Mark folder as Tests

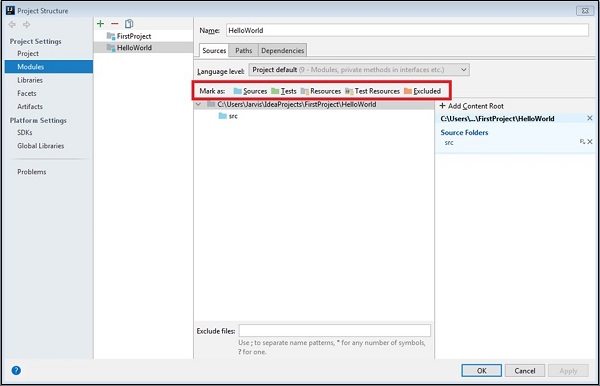[x=284, y=91]
